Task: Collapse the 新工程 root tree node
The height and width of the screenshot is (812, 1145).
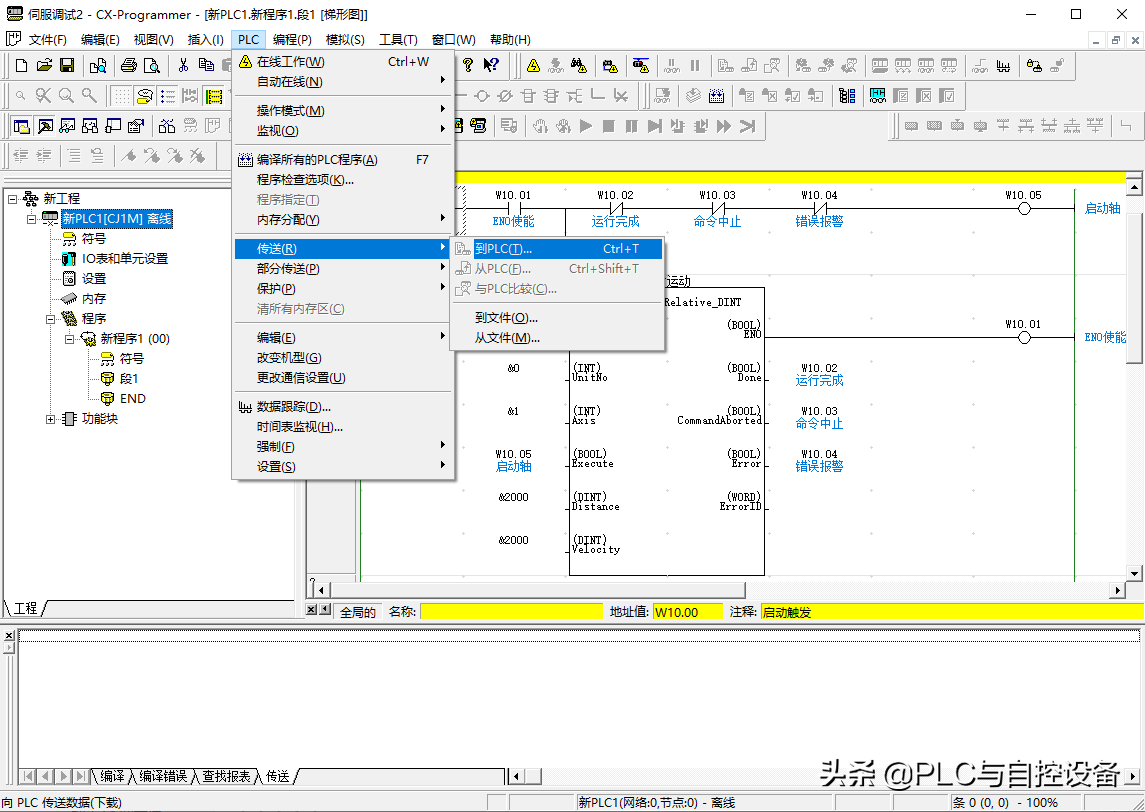Action: (x=12, y=199)
